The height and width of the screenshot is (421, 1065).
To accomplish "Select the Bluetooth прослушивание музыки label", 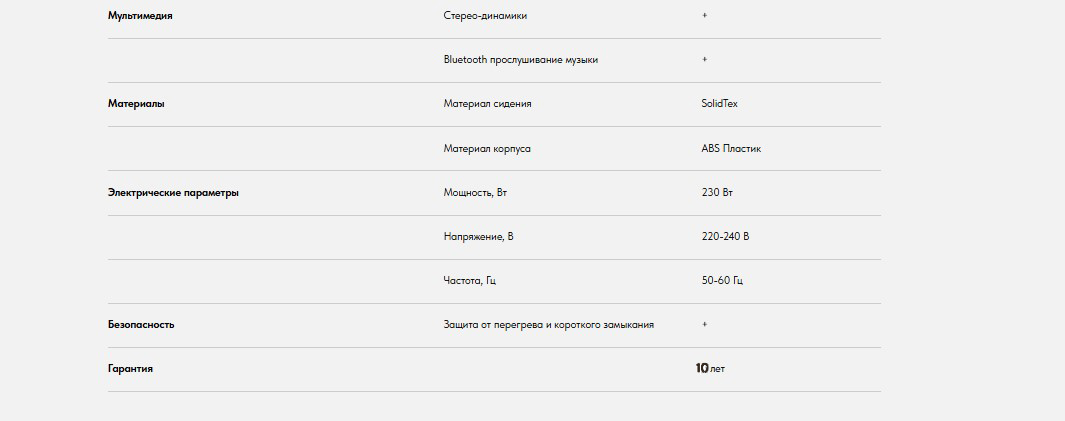I will point(520,60).
